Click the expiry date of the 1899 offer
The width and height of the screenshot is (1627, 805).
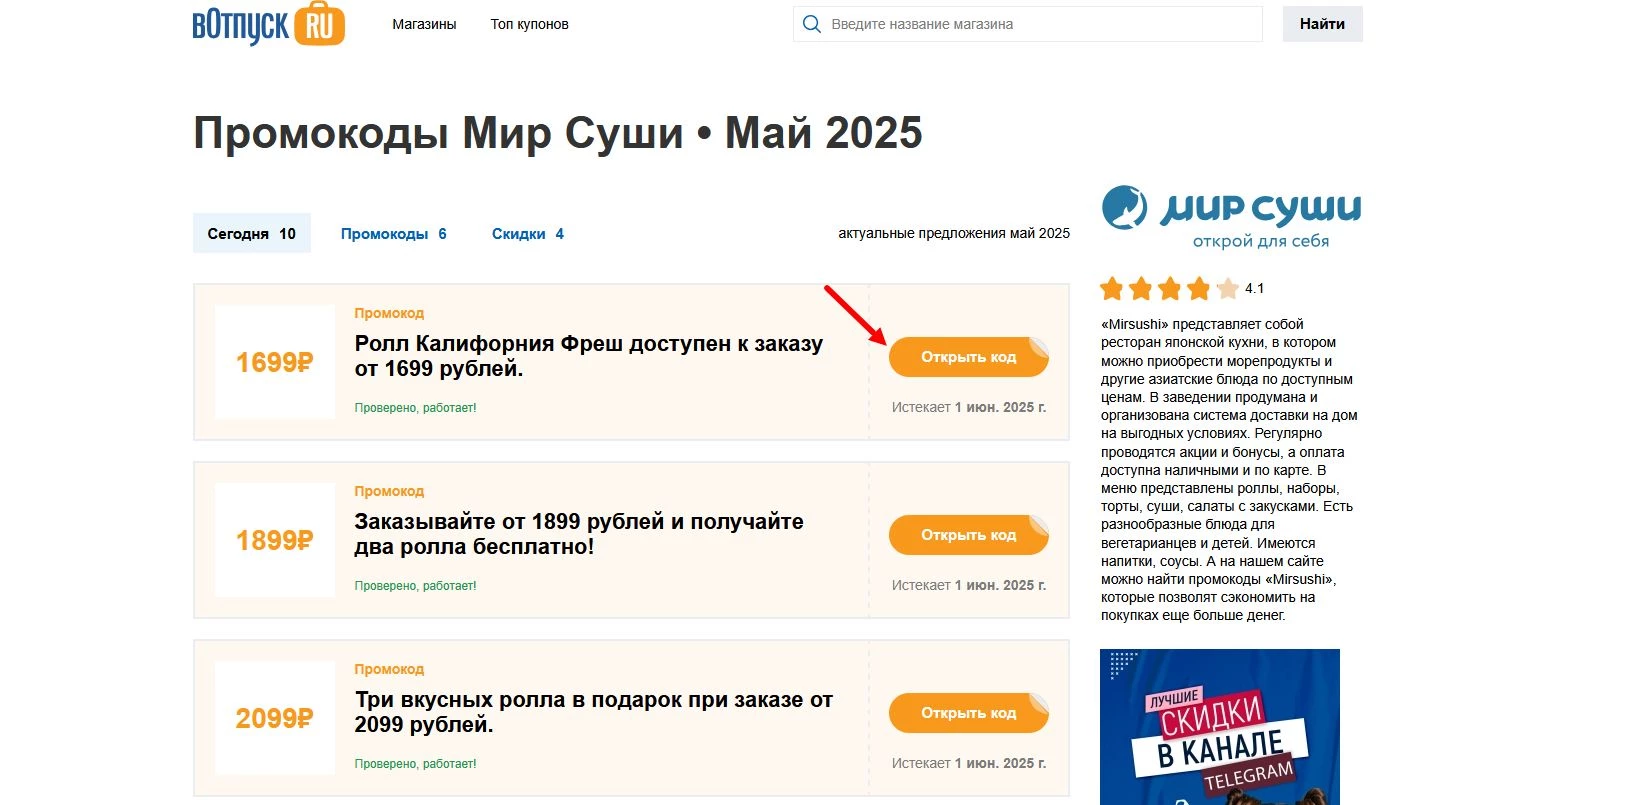pos(969,585)
